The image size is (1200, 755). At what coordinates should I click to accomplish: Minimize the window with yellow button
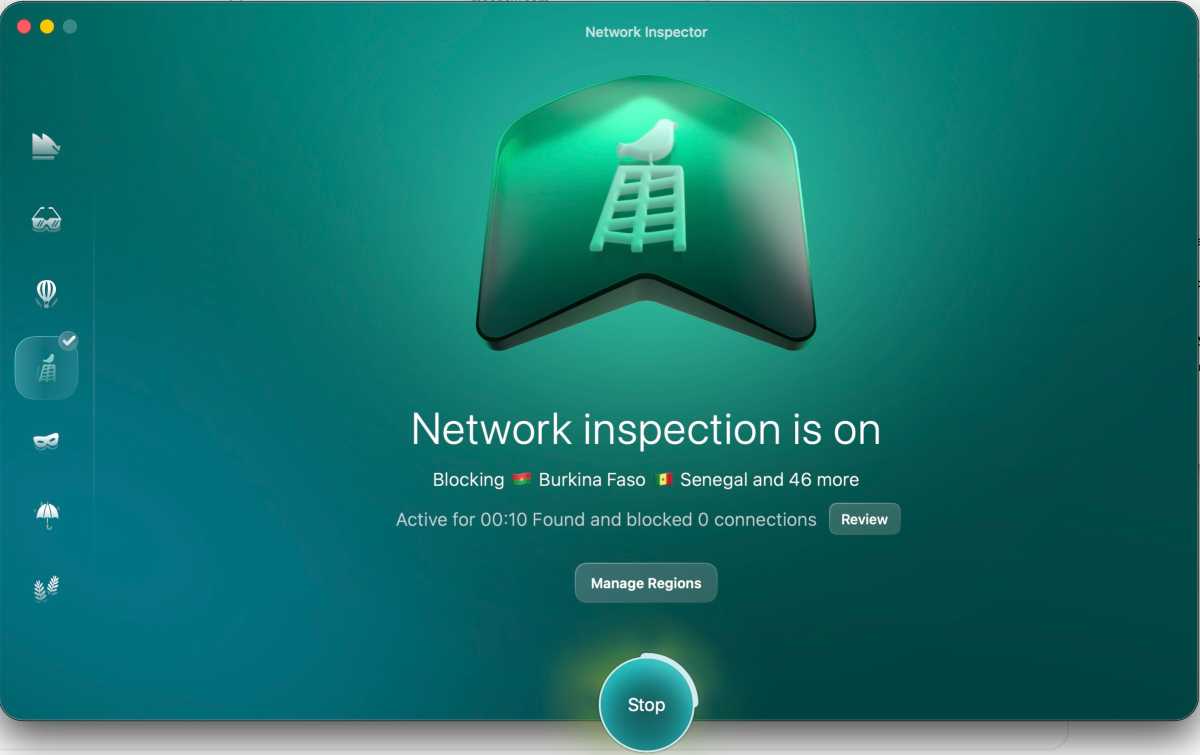pos(47,26)
